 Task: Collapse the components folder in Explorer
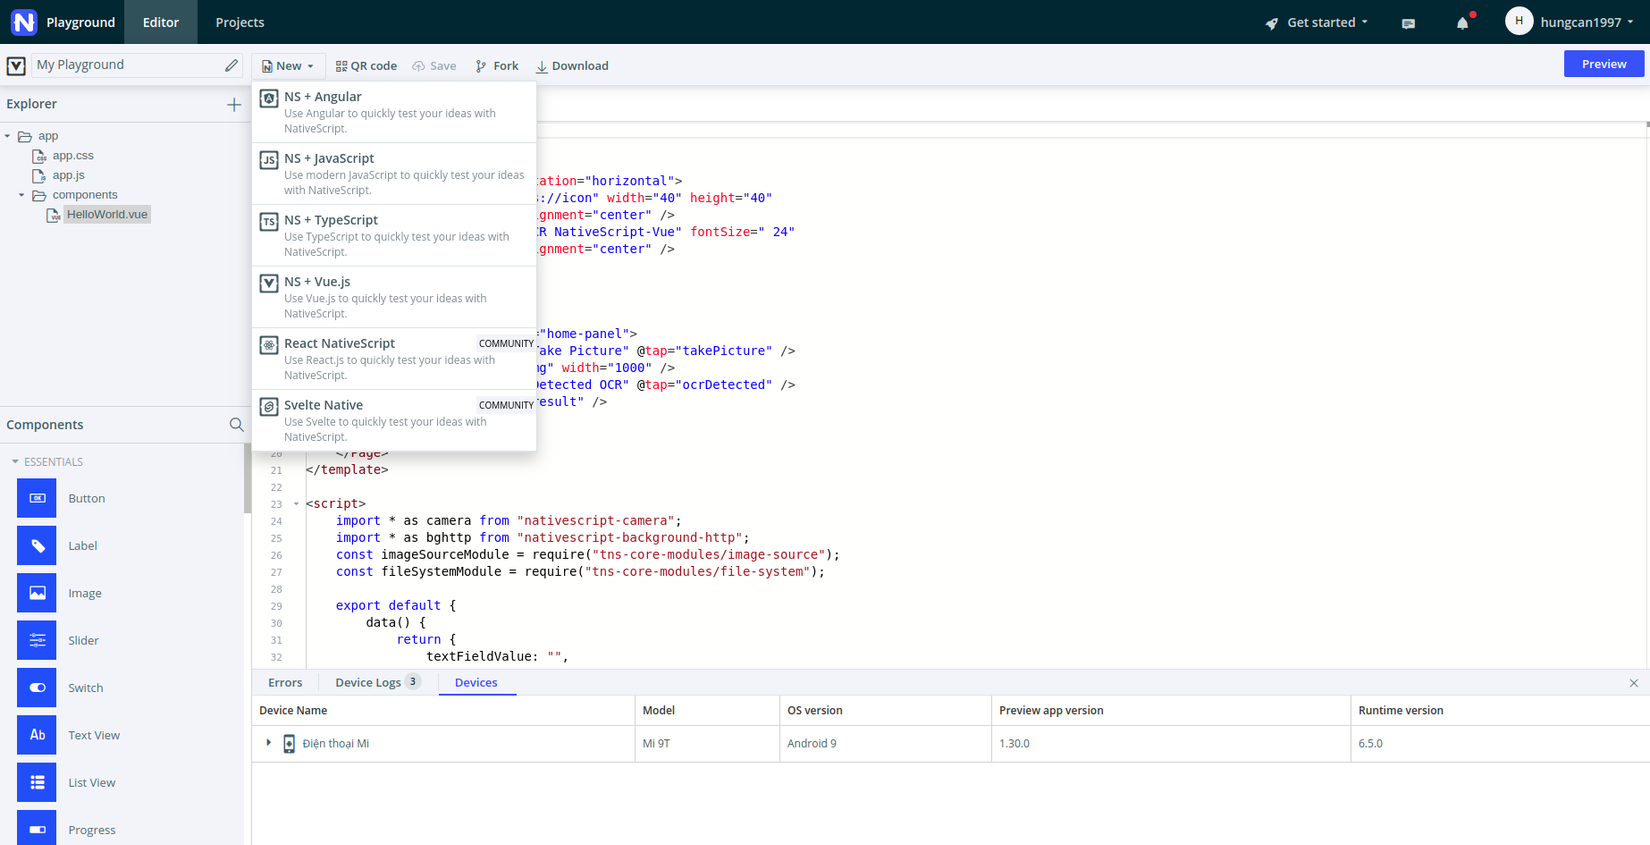tap(22, 195)
